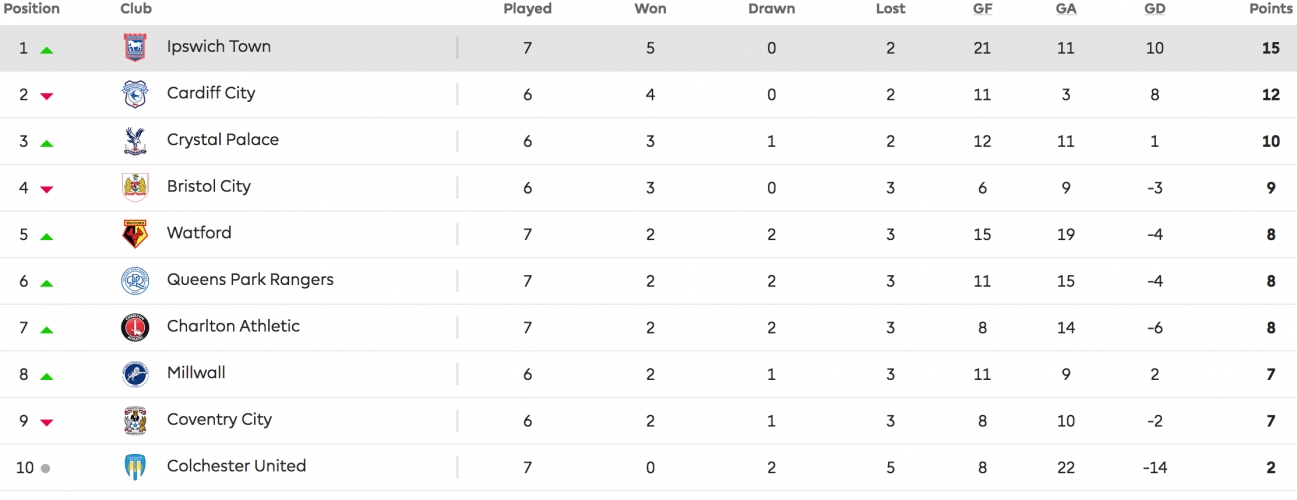Screen dimensions: 1297x500
Task: Click the grey dot beside position 10
Action: pyautogui.click(x=45, y=468)
